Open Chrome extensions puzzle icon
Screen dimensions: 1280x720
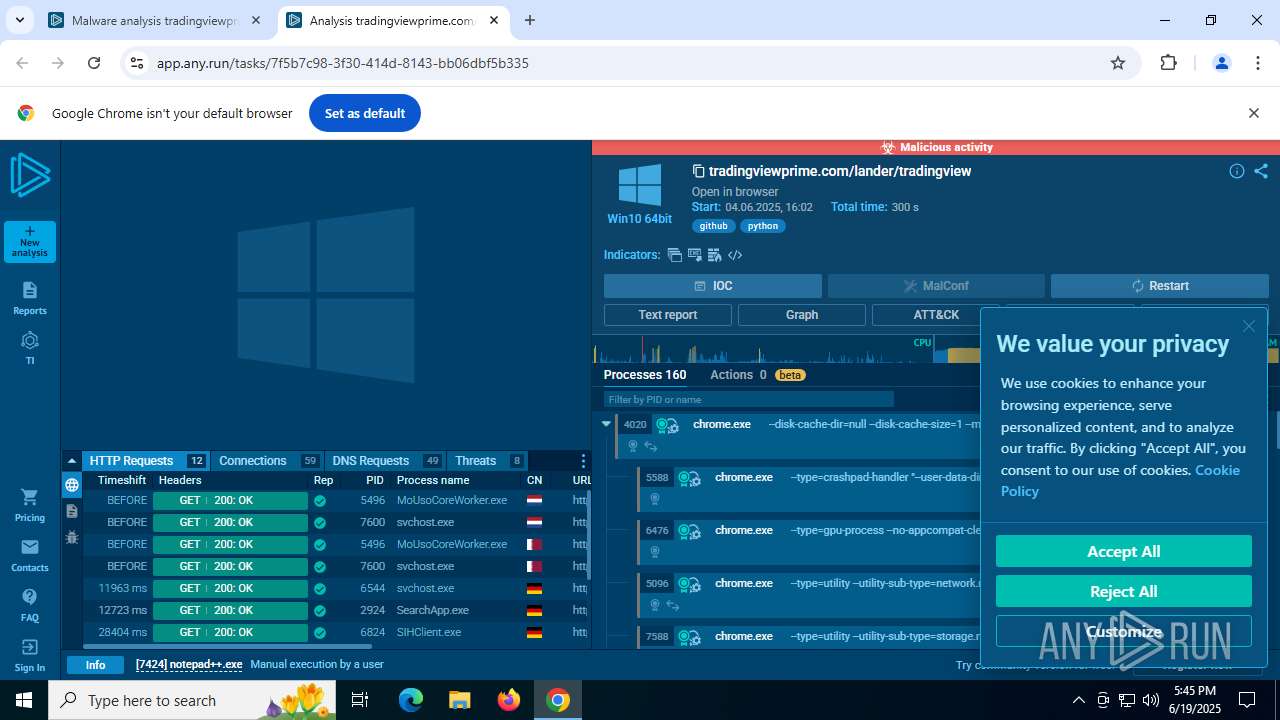(x=1169, y=63)
